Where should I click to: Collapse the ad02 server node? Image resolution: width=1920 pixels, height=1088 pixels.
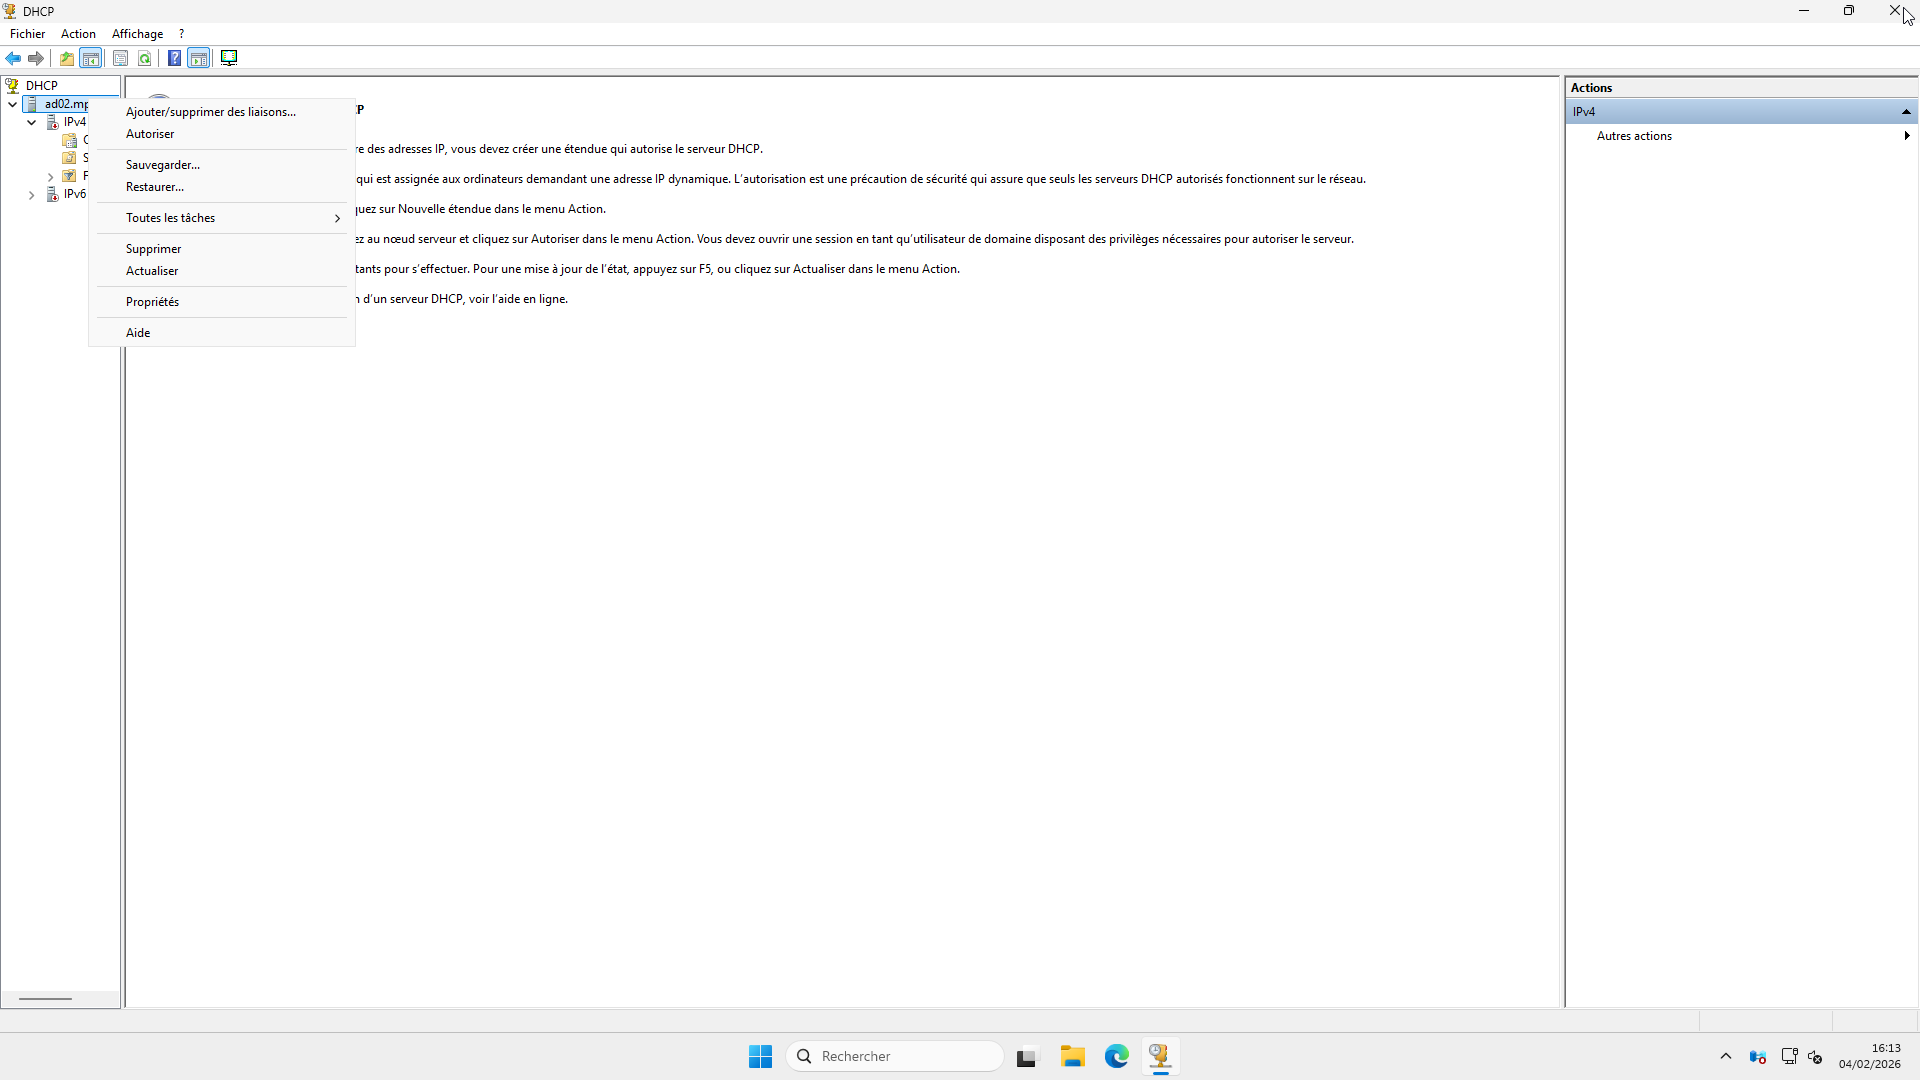(12, 104)
